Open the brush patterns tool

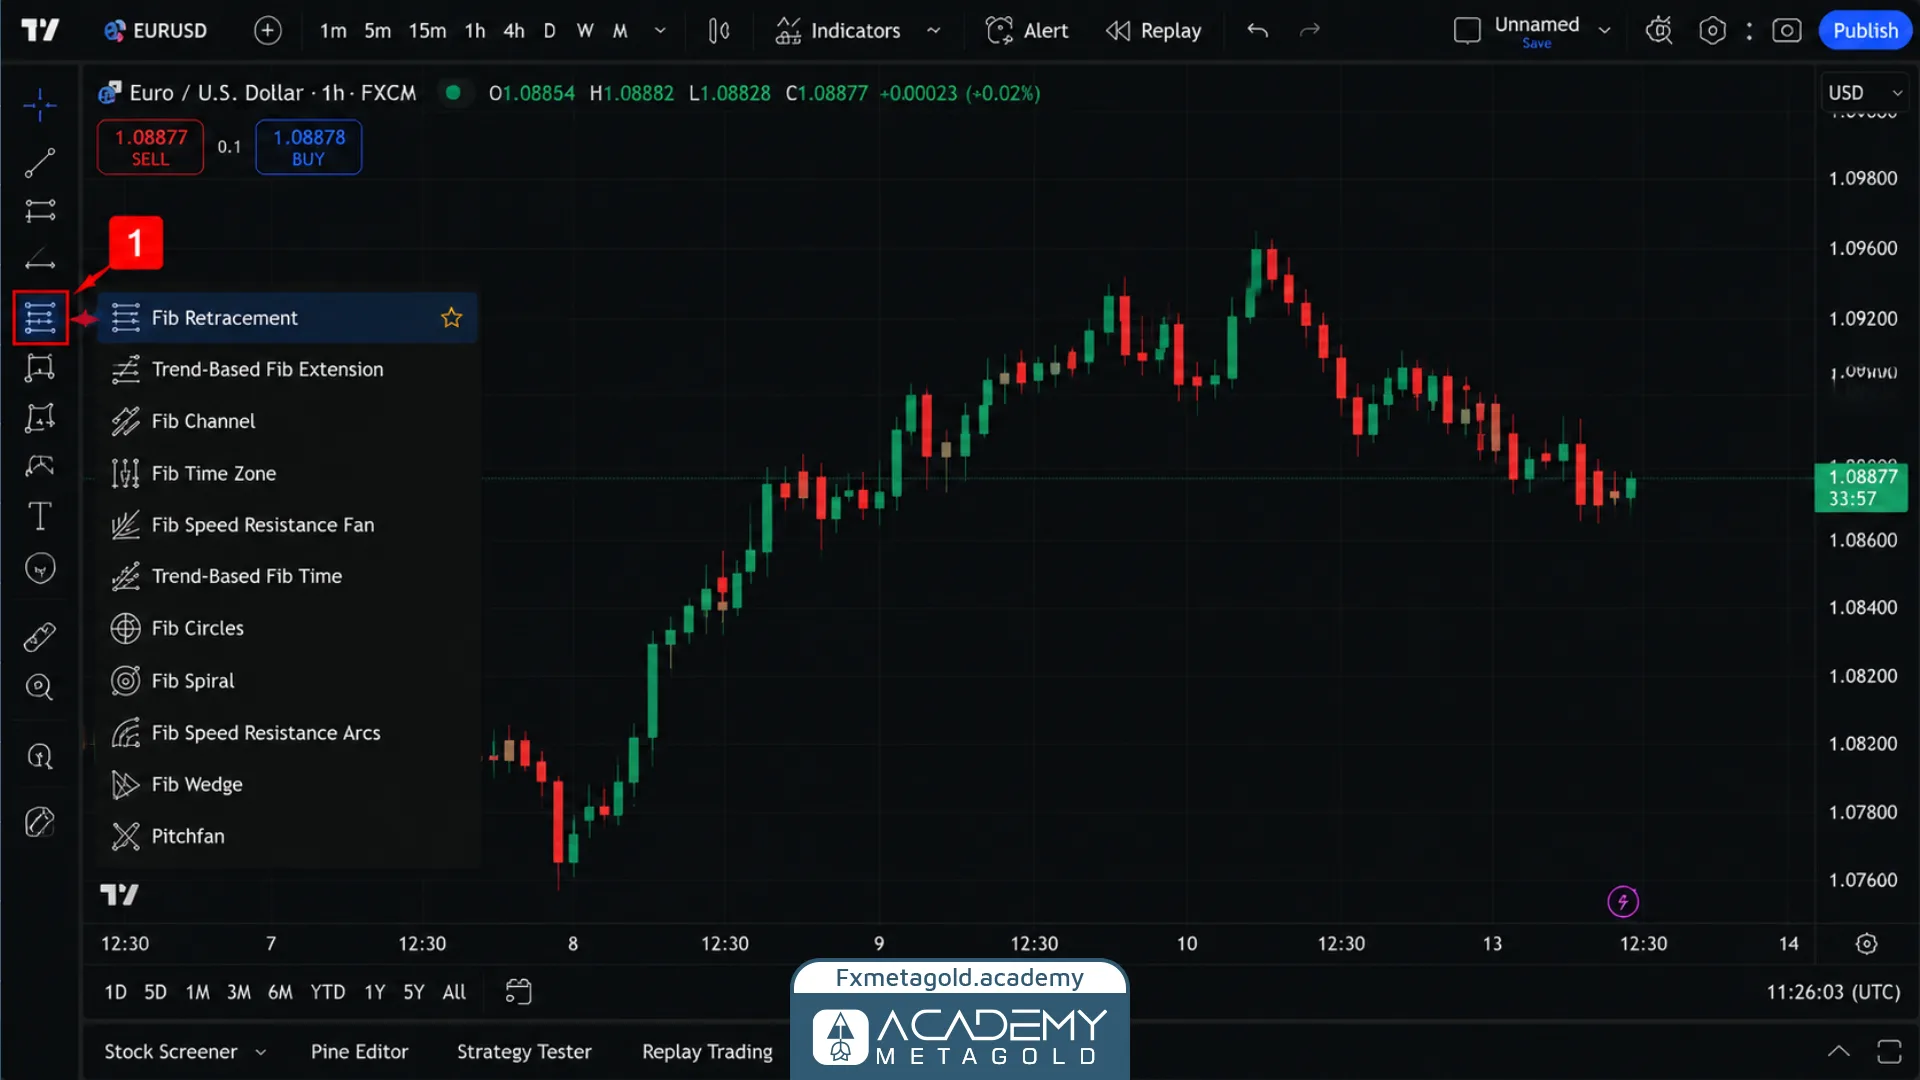[40, 466]
